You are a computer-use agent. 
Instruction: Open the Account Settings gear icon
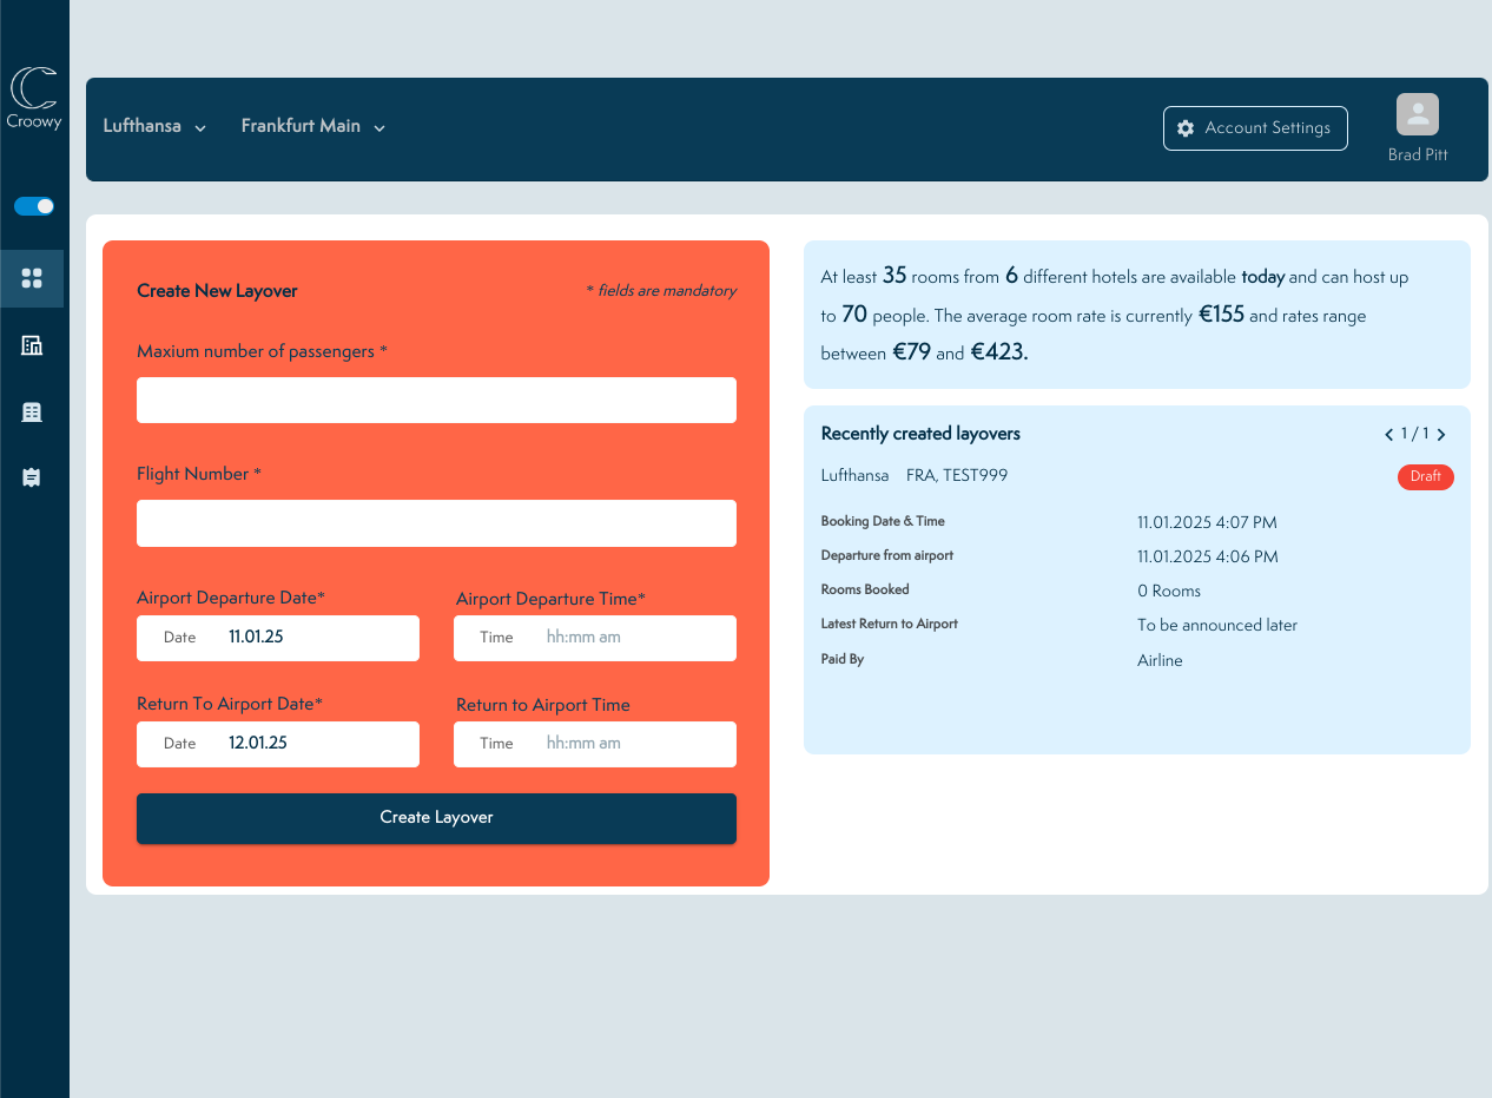click(1186, 128)
